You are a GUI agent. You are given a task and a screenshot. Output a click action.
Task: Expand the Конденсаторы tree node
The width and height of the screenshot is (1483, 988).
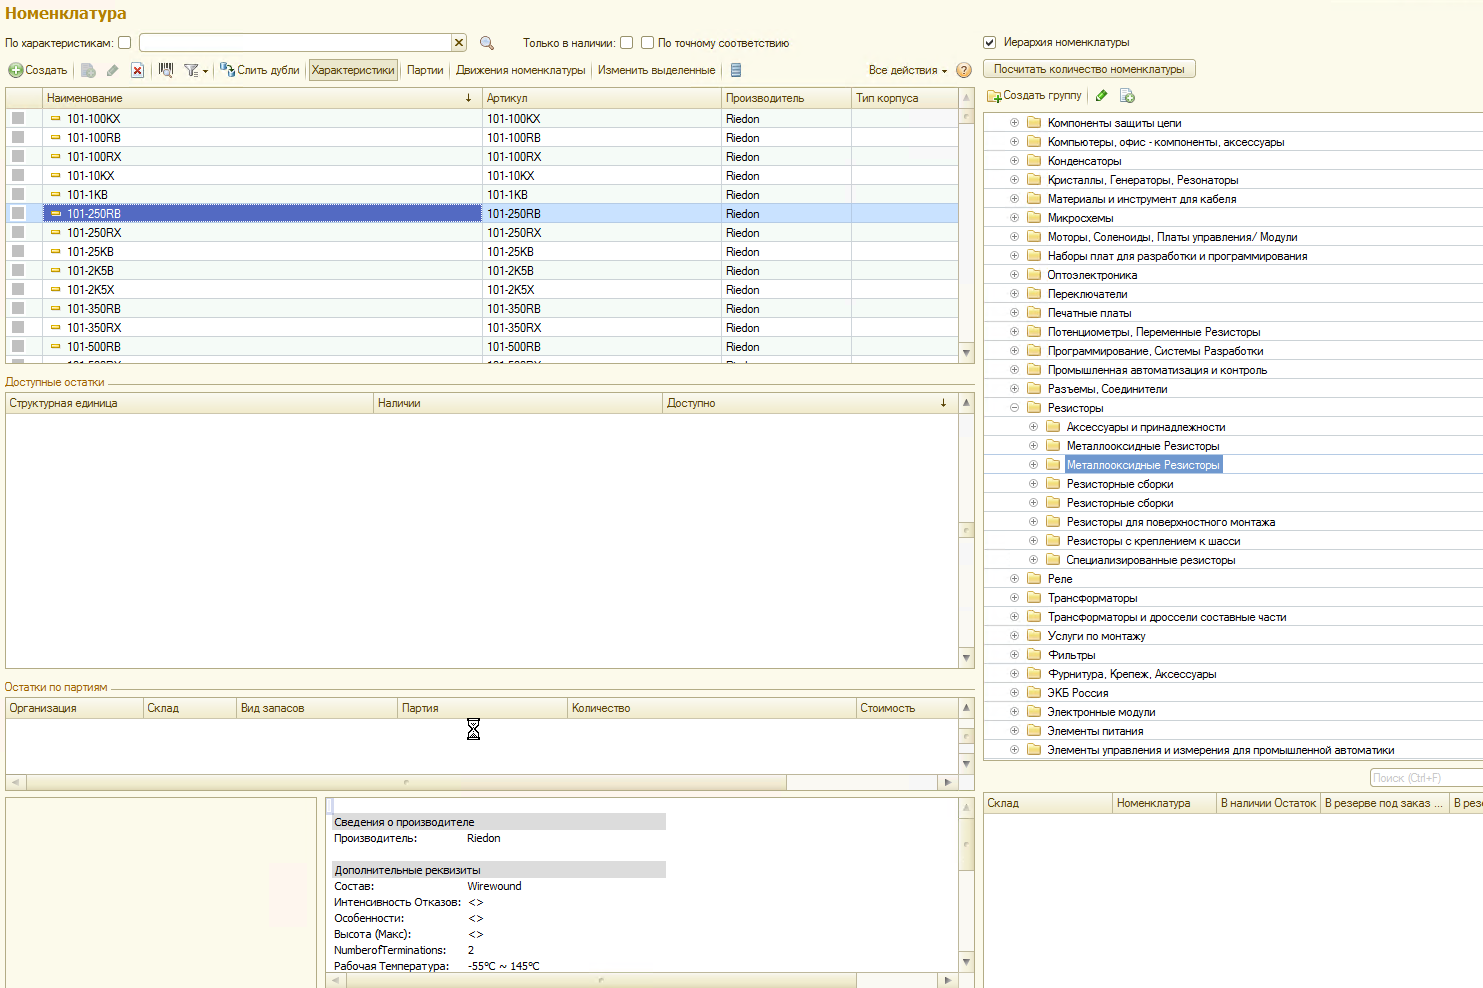[x=1014, y=161]
